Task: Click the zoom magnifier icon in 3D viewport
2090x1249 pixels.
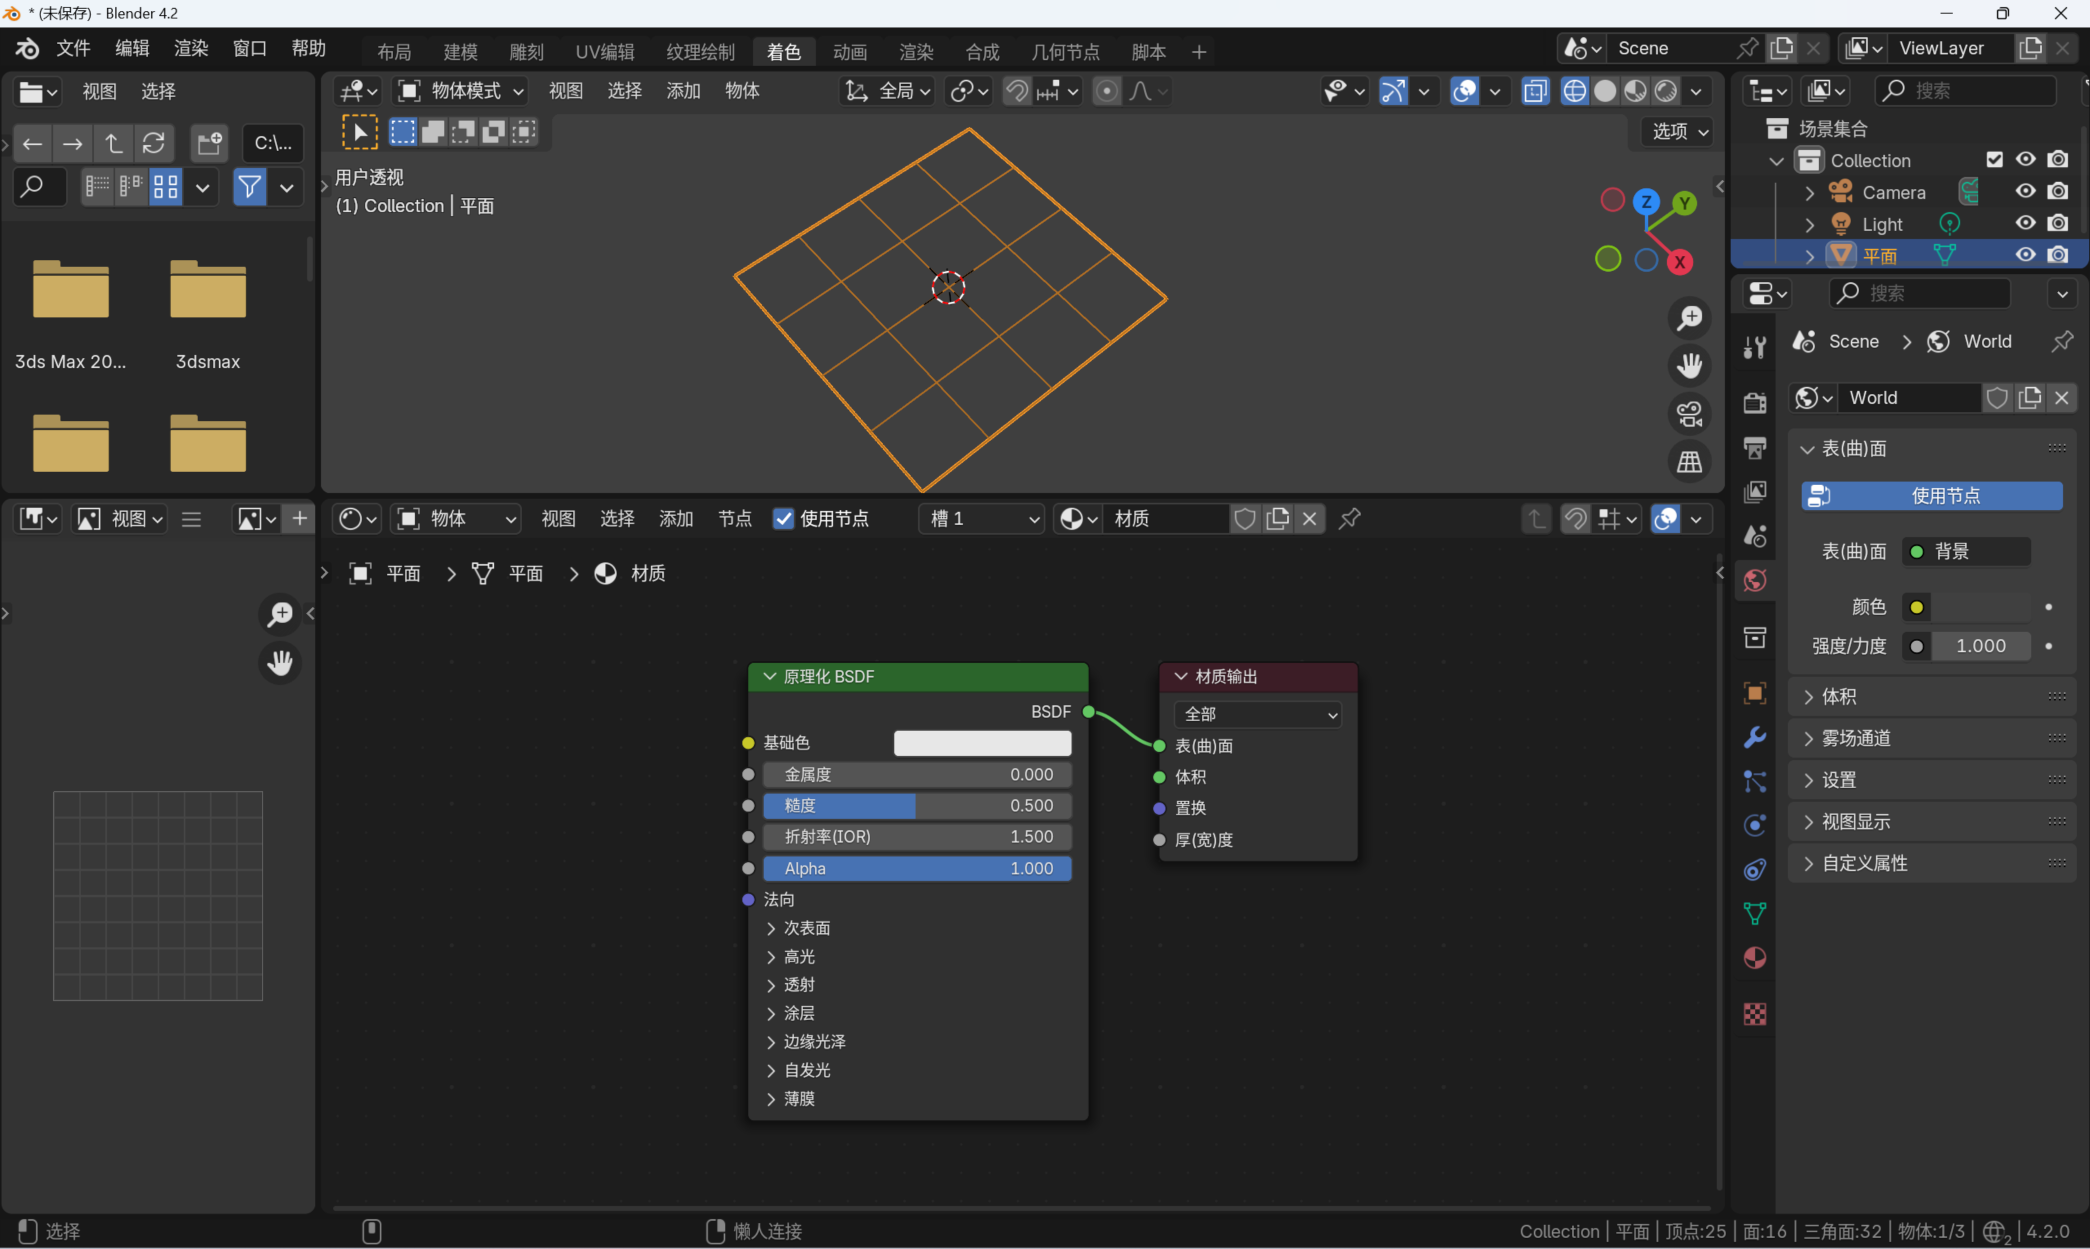Action: [1689, 318]
